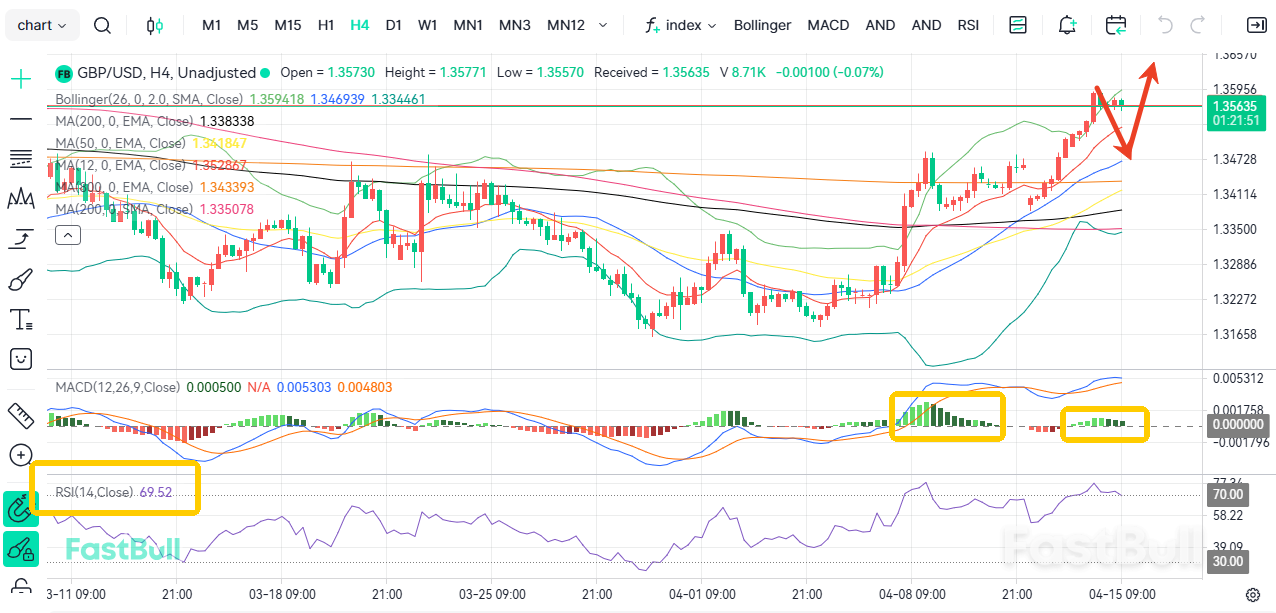Open the chart type dropdown
1276x613 pixels.
(x=42, y=24)
